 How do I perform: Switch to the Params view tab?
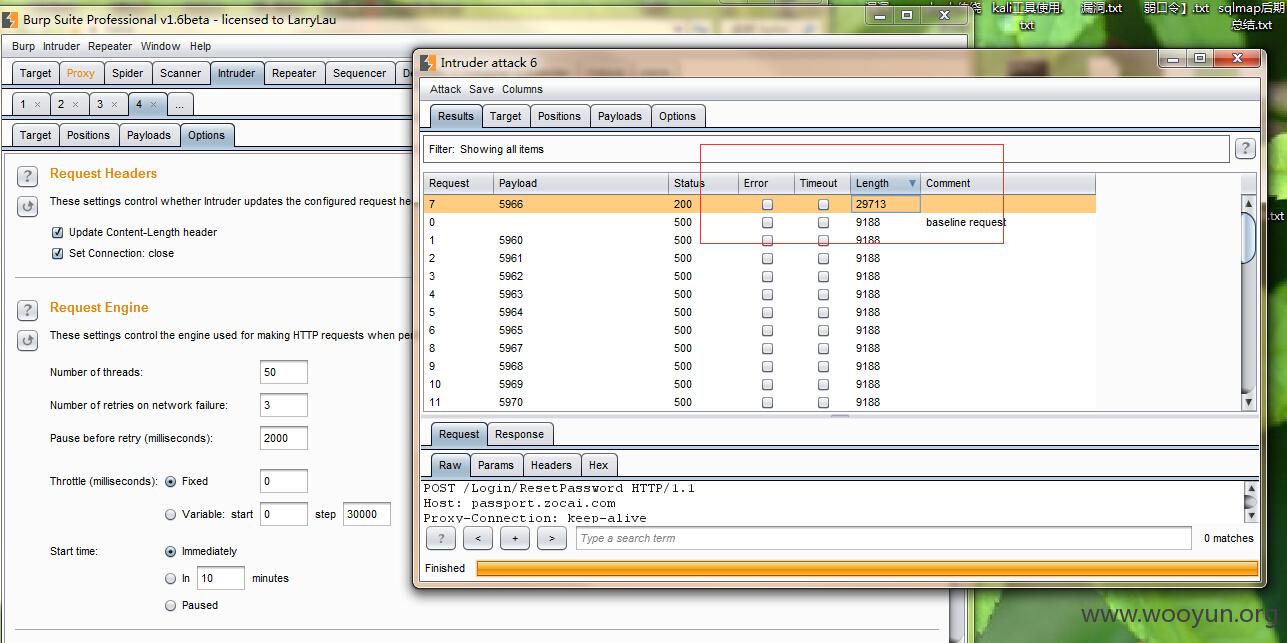tap(496, 465)
